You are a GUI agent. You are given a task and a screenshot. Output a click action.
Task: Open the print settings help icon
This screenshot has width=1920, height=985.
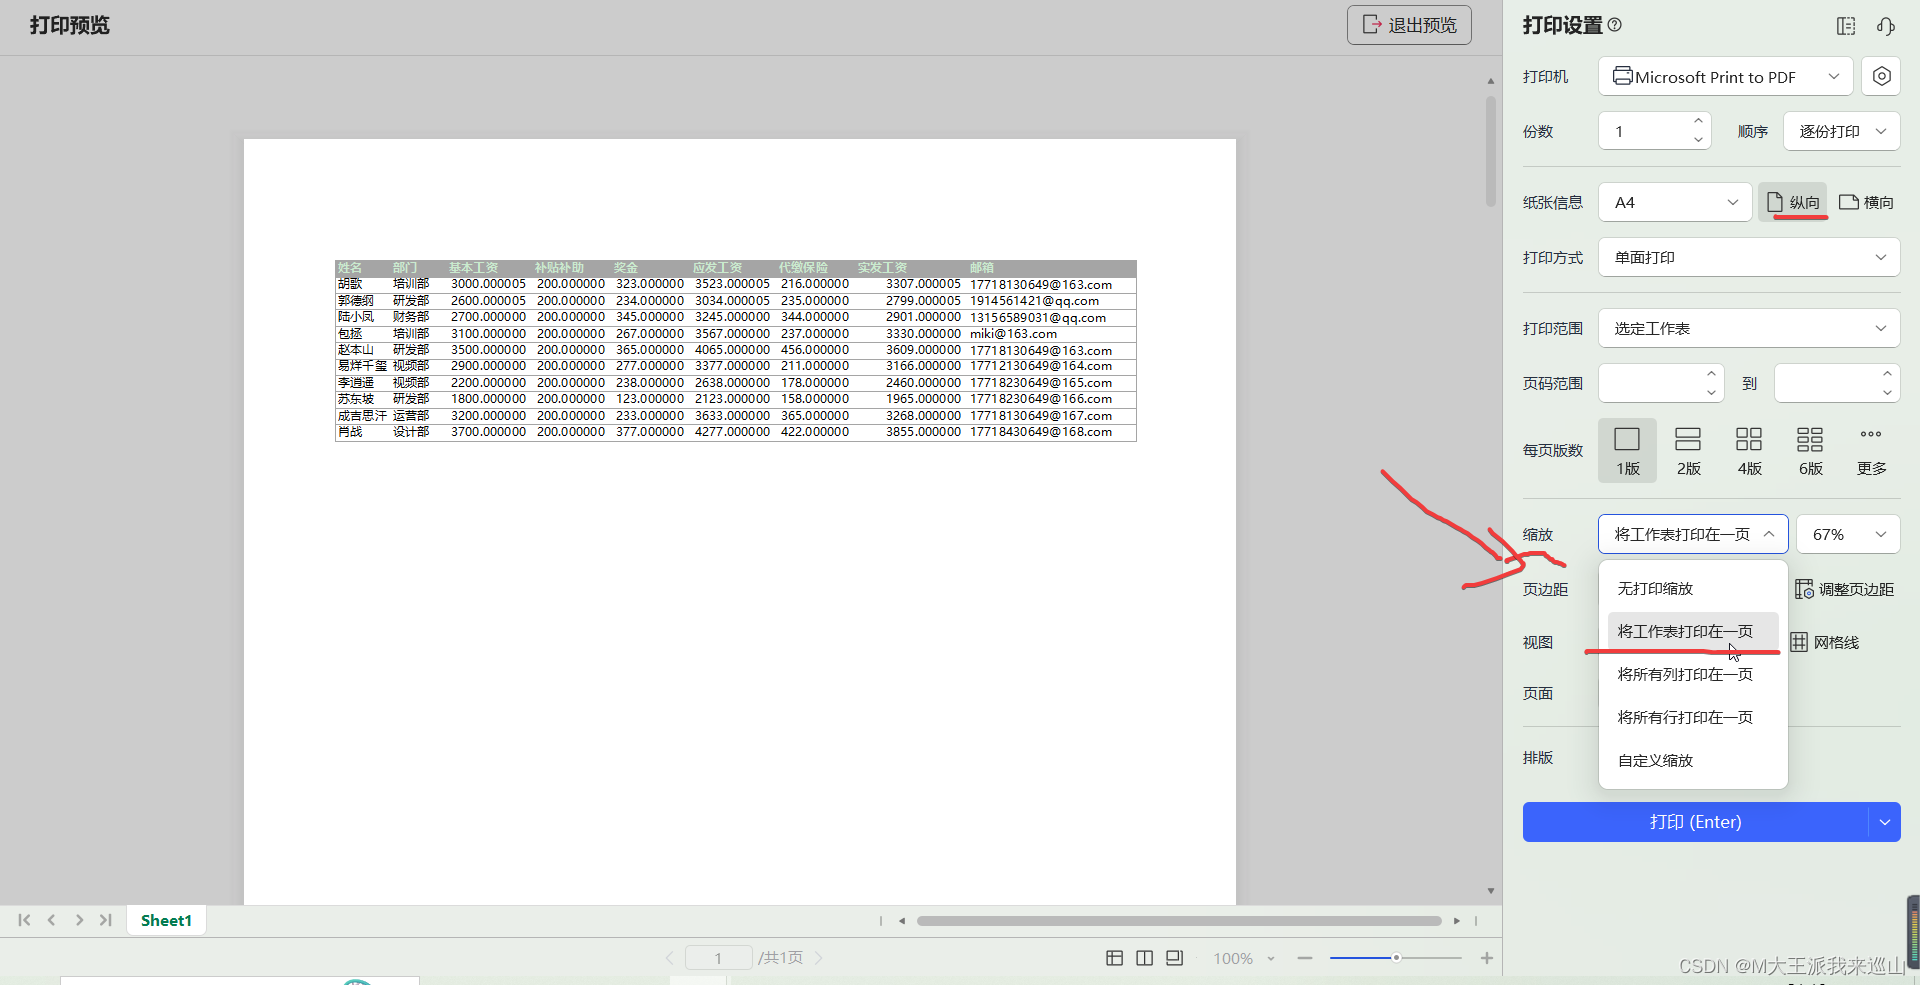tap(1615, 25)
